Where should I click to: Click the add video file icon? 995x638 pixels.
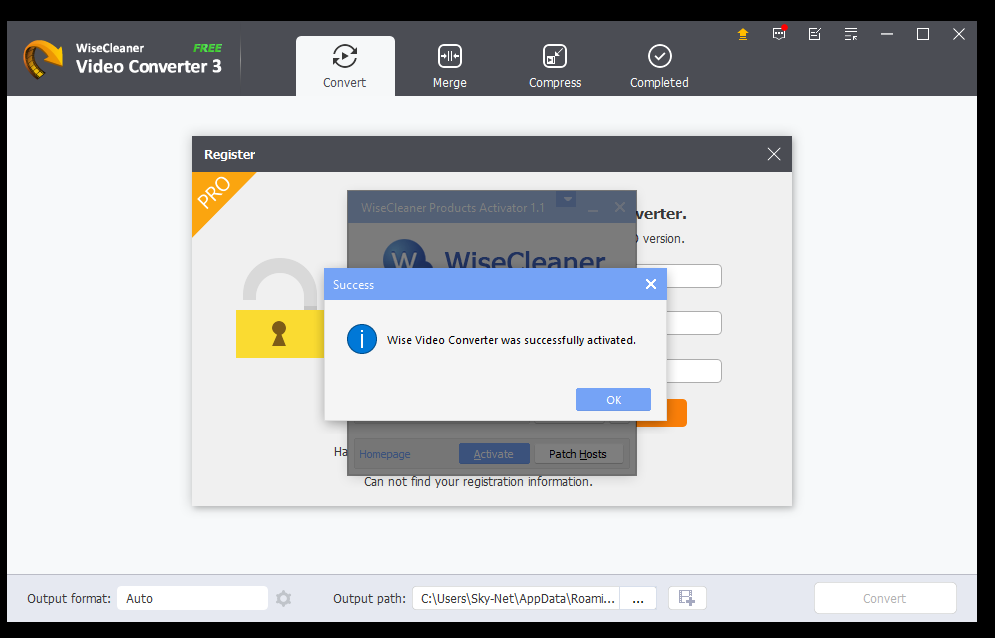coord(687,598)
